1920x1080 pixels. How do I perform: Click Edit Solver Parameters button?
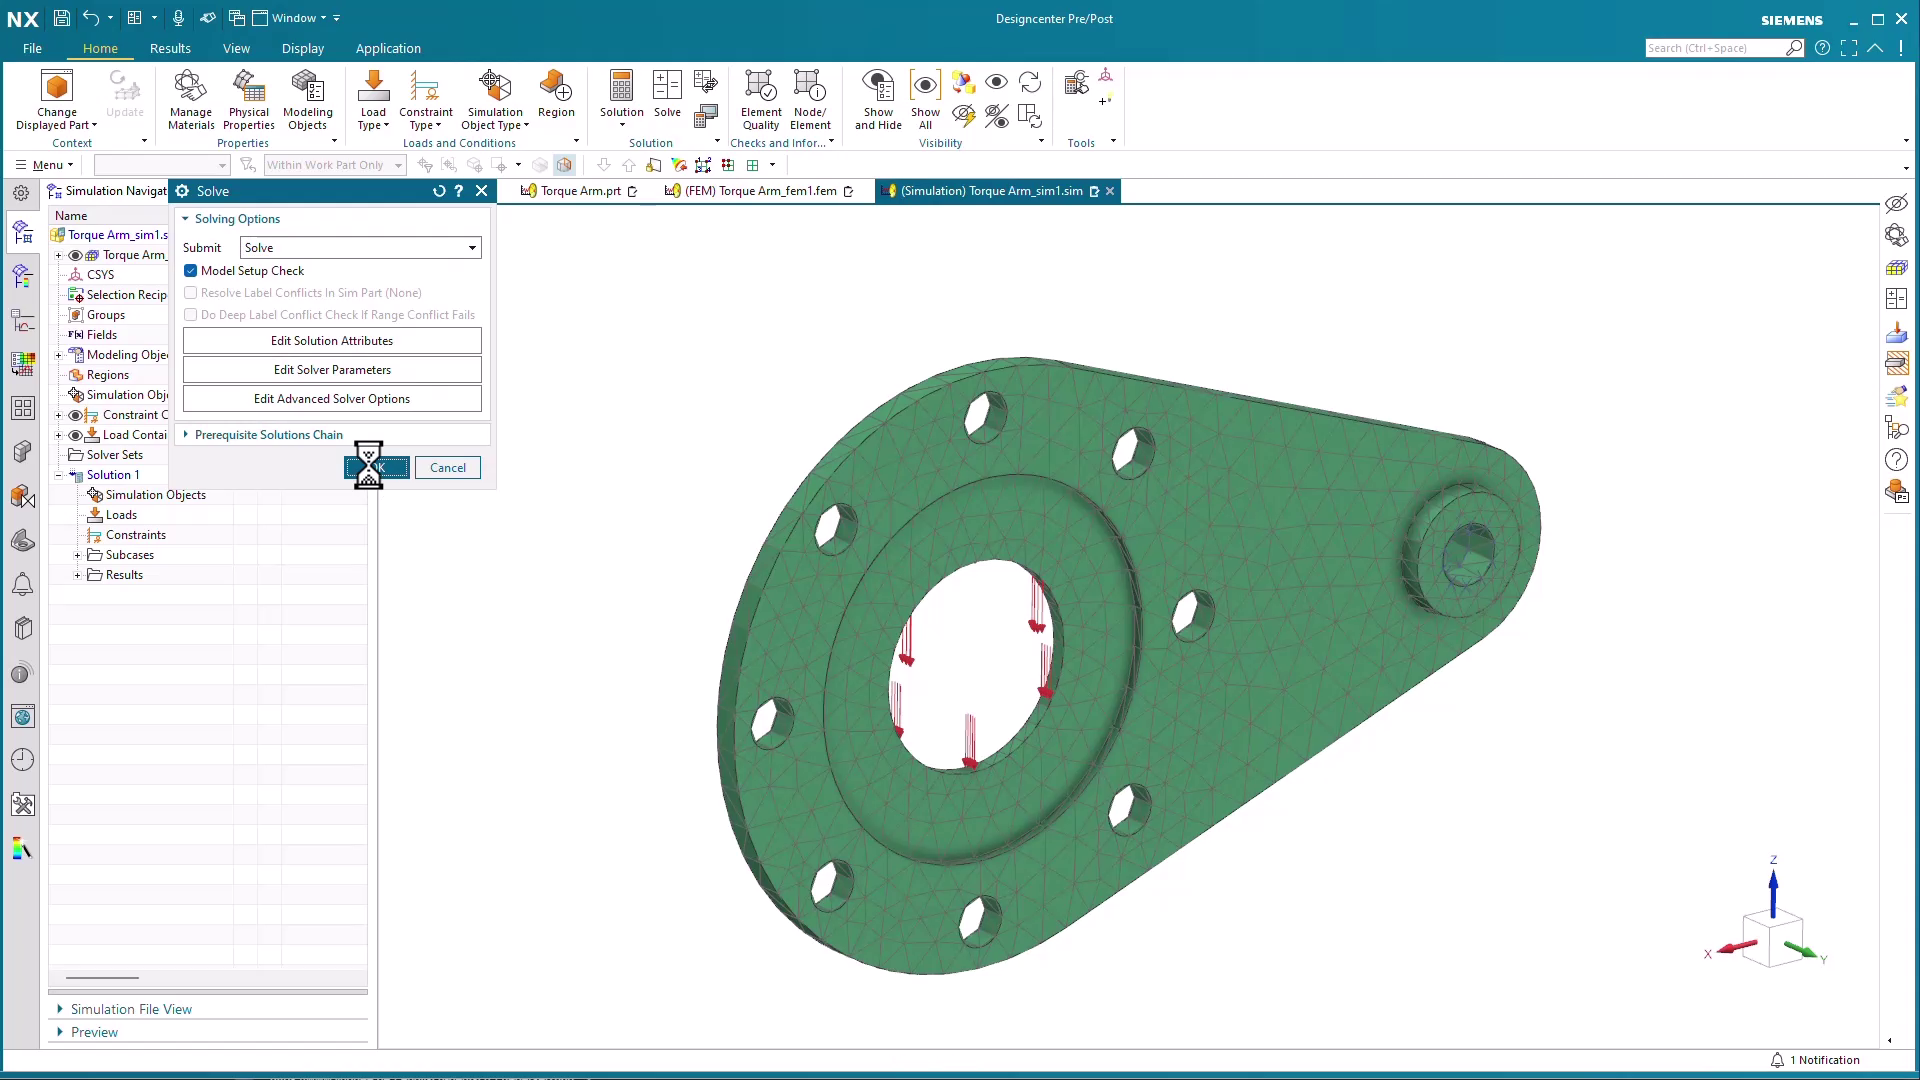(332, 370)
